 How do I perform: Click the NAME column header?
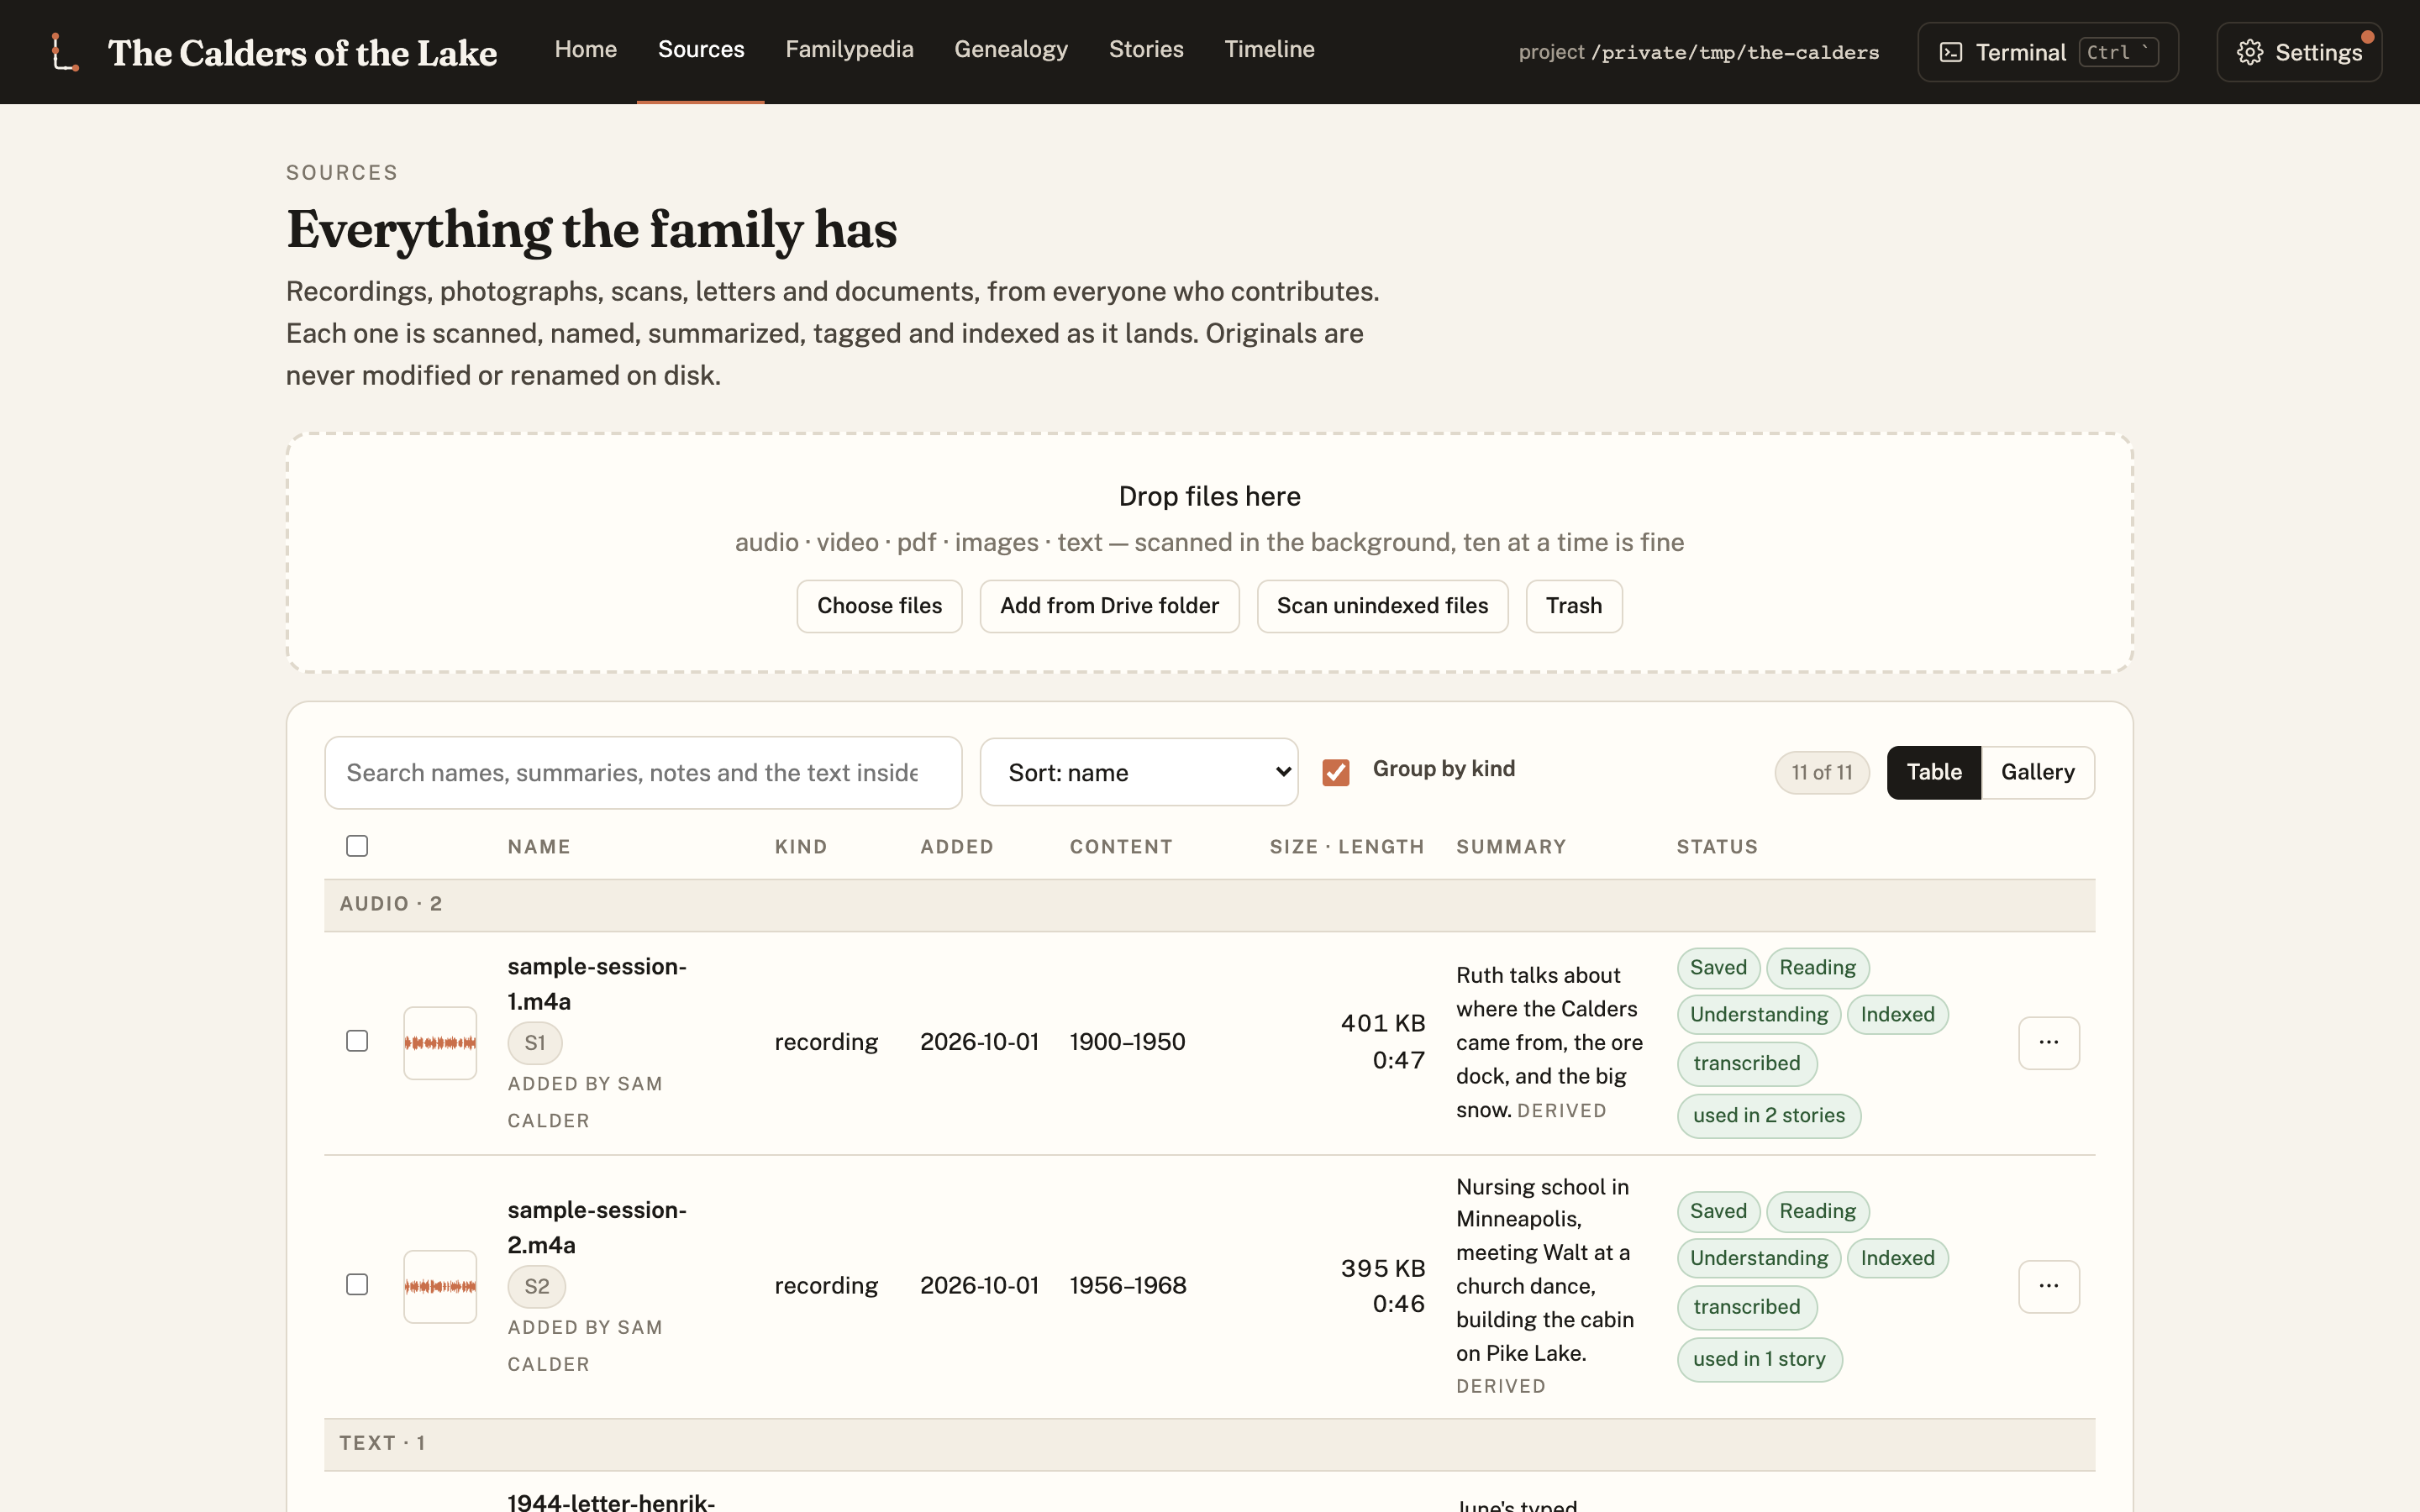(539, 847)
